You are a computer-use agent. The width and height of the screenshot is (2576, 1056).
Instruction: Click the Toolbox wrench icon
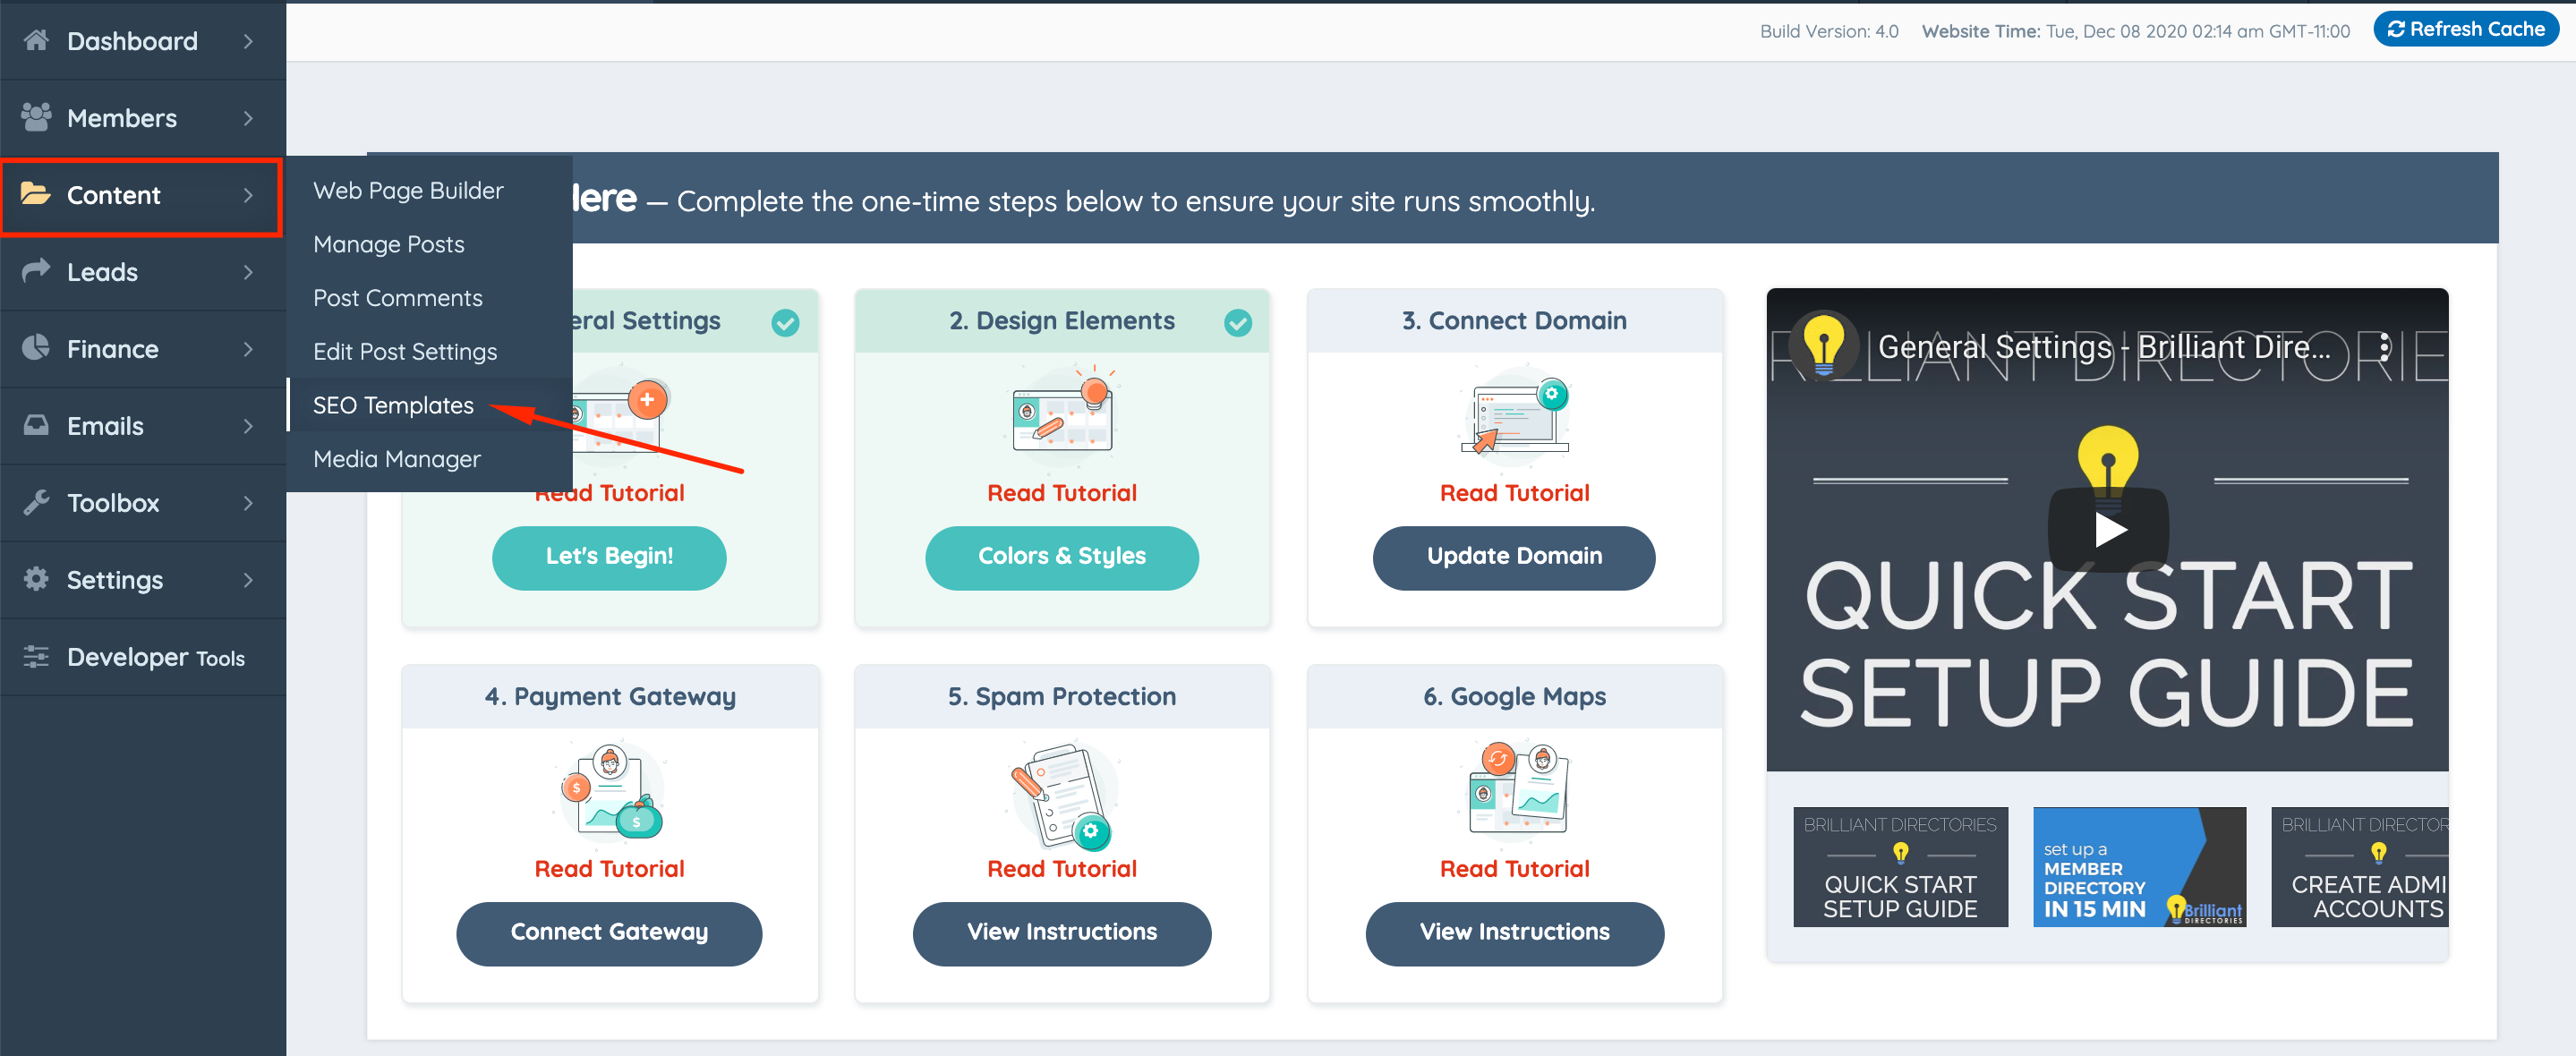pyautogui.click(x=36, y=502)
